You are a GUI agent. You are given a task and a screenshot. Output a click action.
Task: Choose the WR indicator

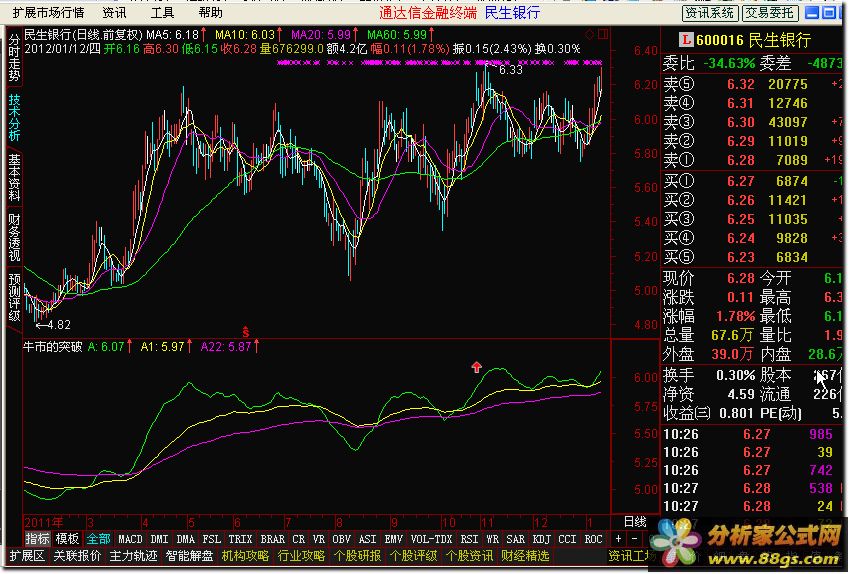click(493, 539)
